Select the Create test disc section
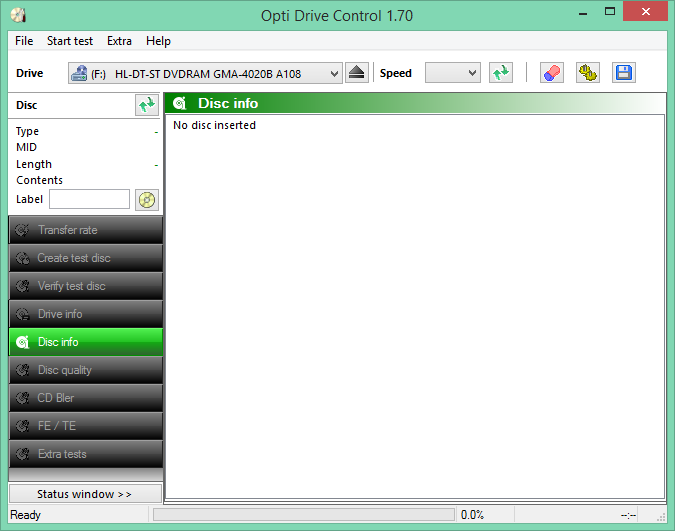The height and width of the screenshot is (531, 675). pyautogui.click(x=86, y=258)
